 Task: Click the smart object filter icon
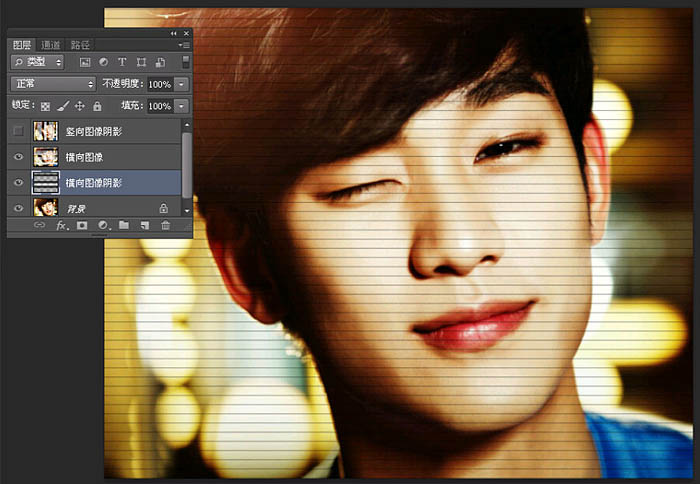[160, 62]
